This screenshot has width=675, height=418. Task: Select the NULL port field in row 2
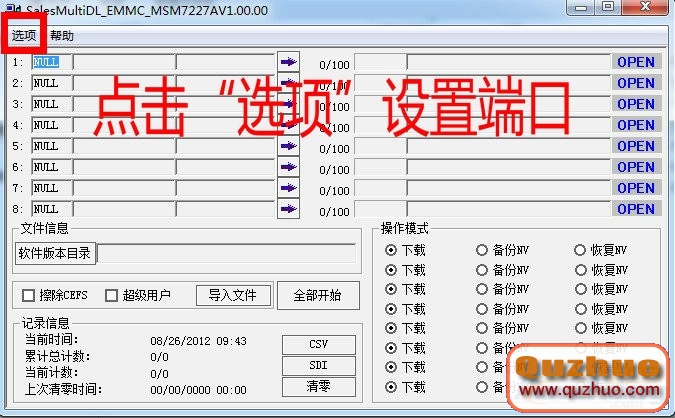tap(52, 83)
